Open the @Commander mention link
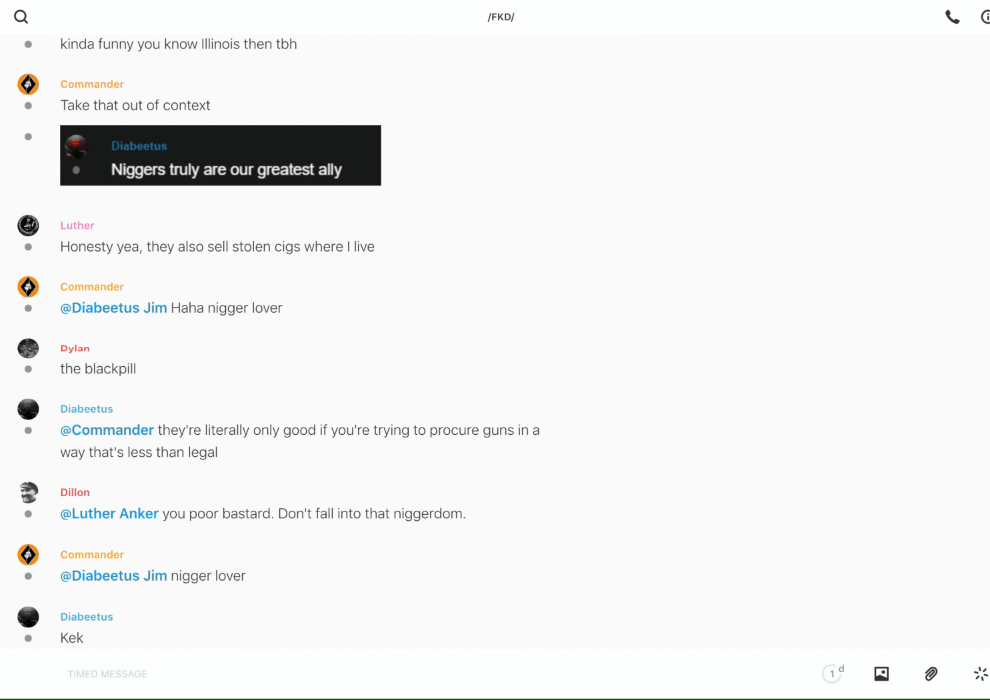The width and height of the screenshot is (990, 700). 107,430
